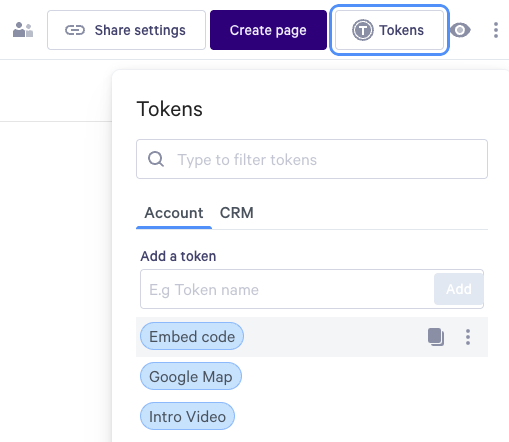Select the Embed code token chip
This screenshot has height=442, width=509.
(x=192, y=336)
